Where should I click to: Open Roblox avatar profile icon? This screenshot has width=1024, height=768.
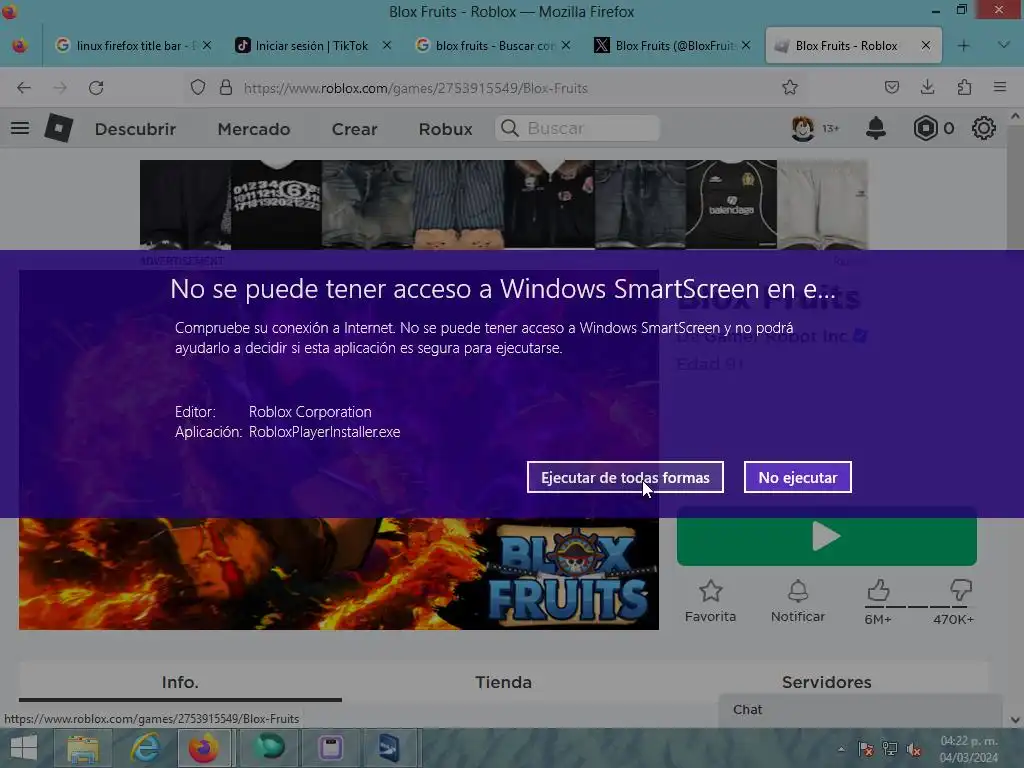click(x=803, y=128)
